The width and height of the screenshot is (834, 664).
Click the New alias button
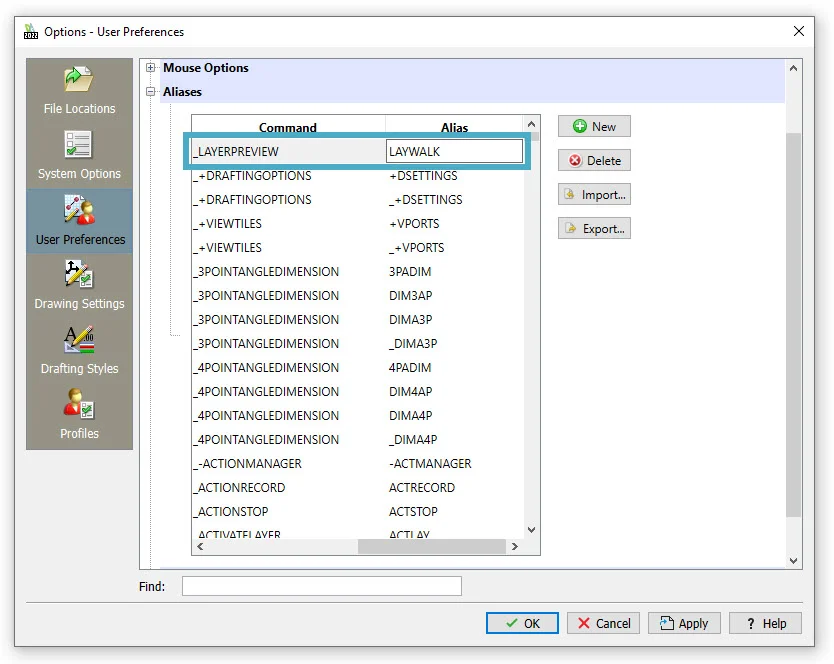point(594,127)
